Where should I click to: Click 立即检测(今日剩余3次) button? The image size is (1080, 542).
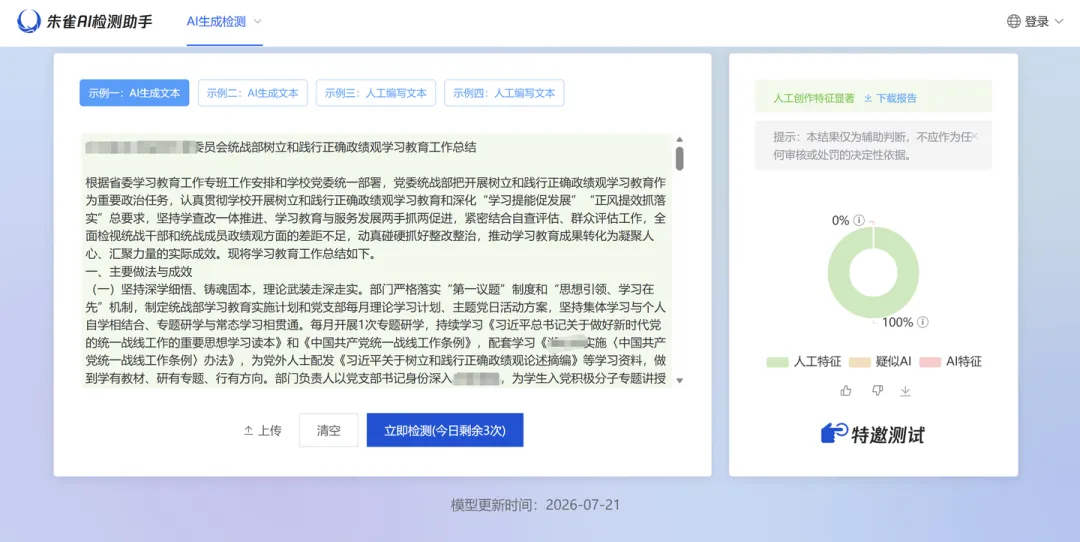445,430
